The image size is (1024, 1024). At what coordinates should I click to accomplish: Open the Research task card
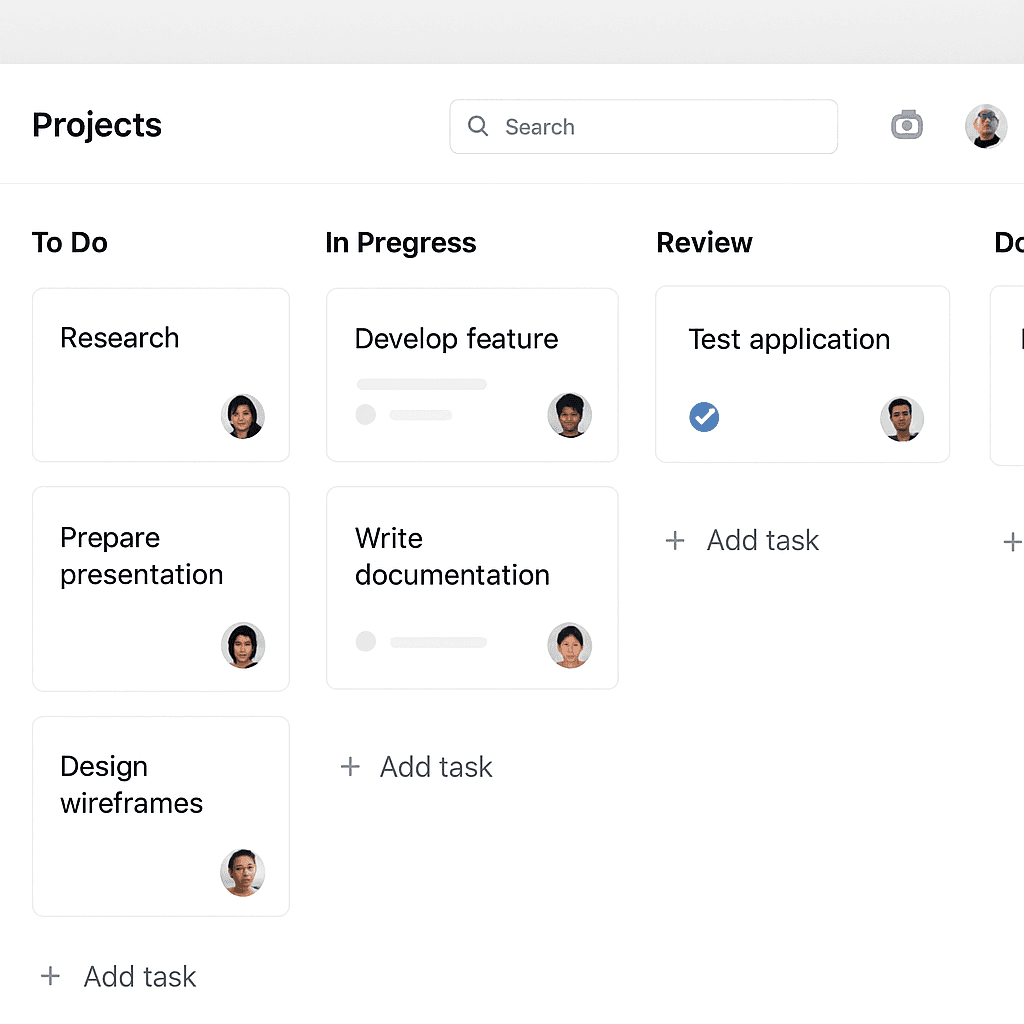pos(161,375)
